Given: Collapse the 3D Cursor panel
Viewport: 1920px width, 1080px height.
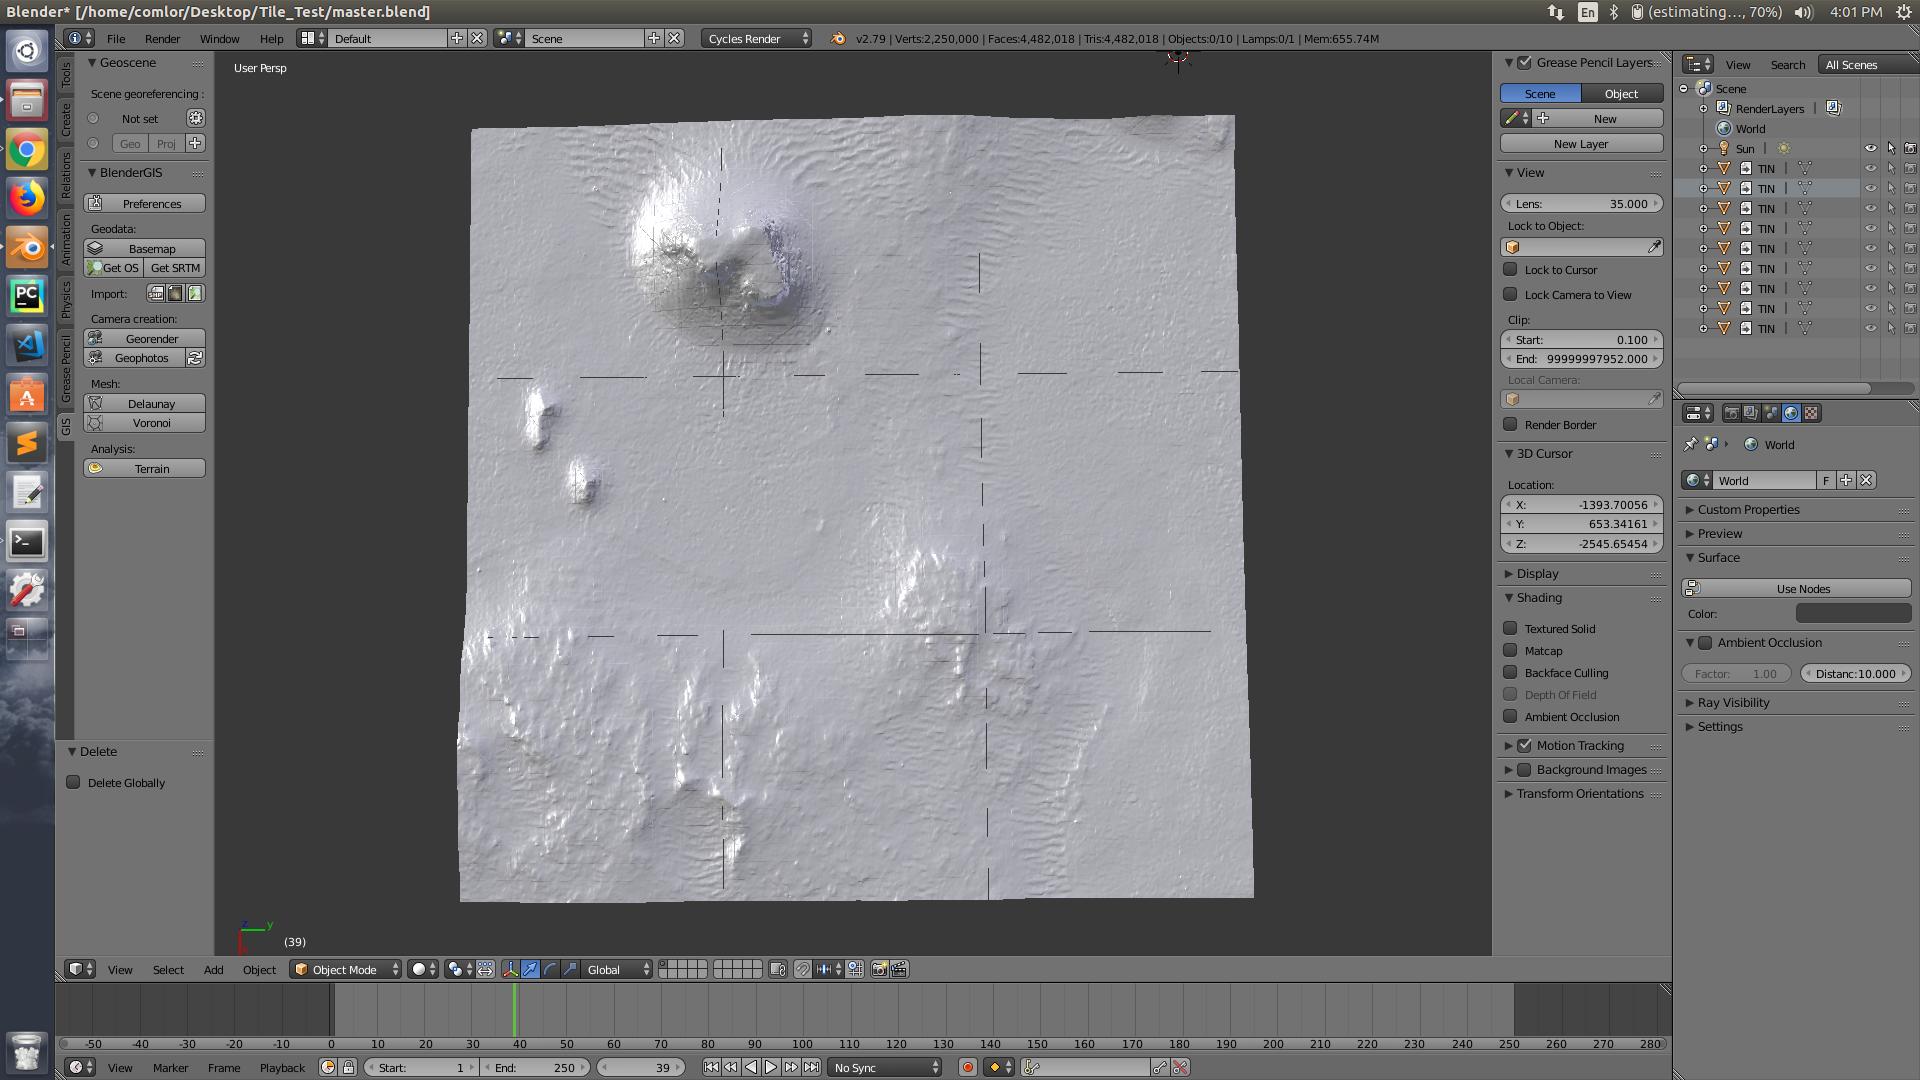Looking at the screenshot, I should click(1509, 453).
